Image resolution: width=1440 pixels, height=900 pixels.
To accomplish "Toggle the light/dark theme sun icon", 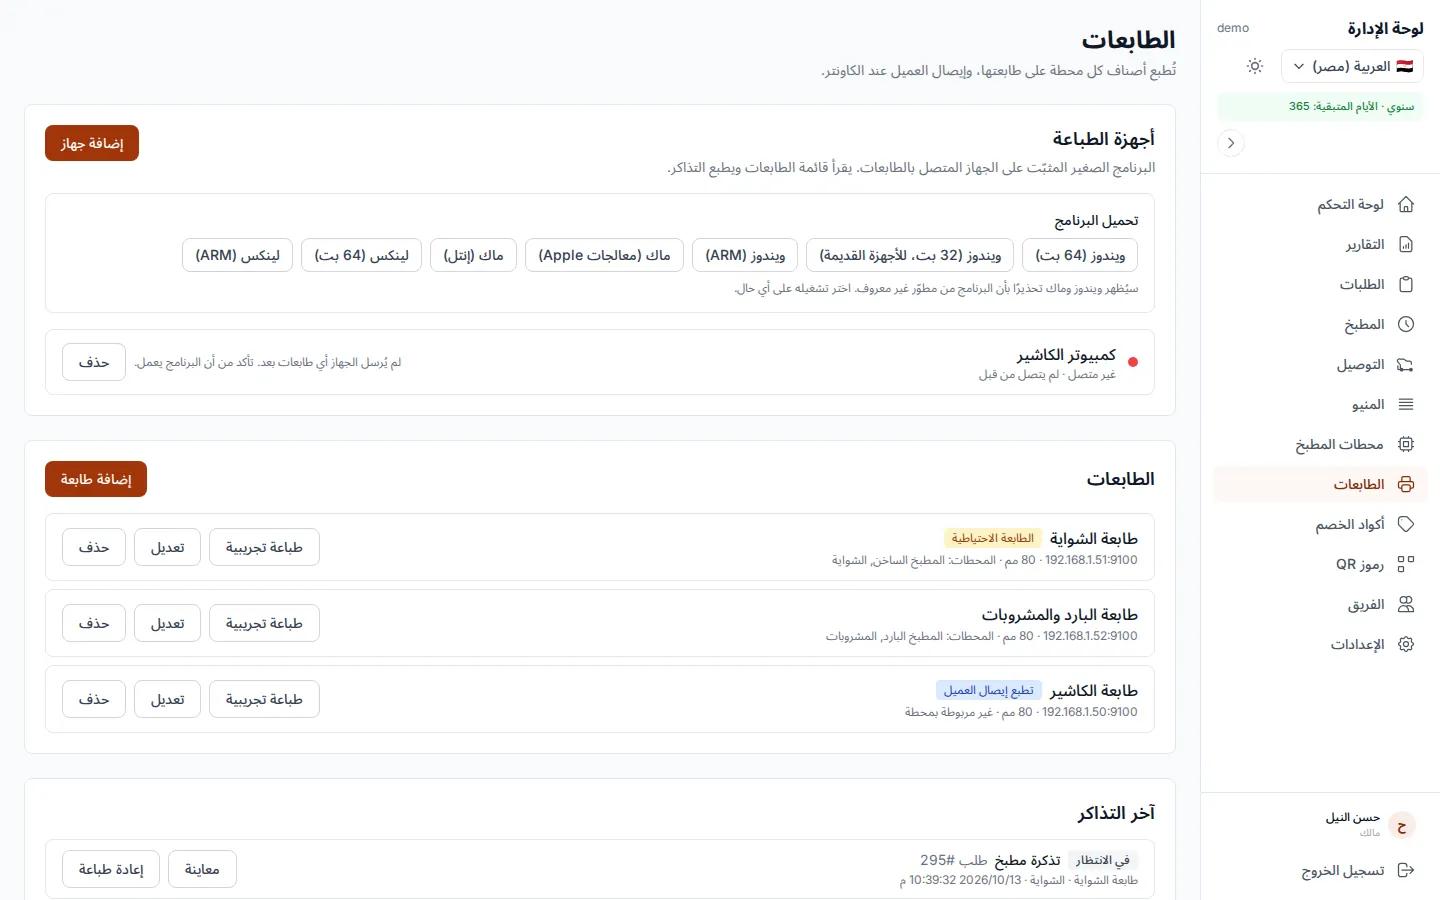I will pyautogui.click(x=1255, y=66).
